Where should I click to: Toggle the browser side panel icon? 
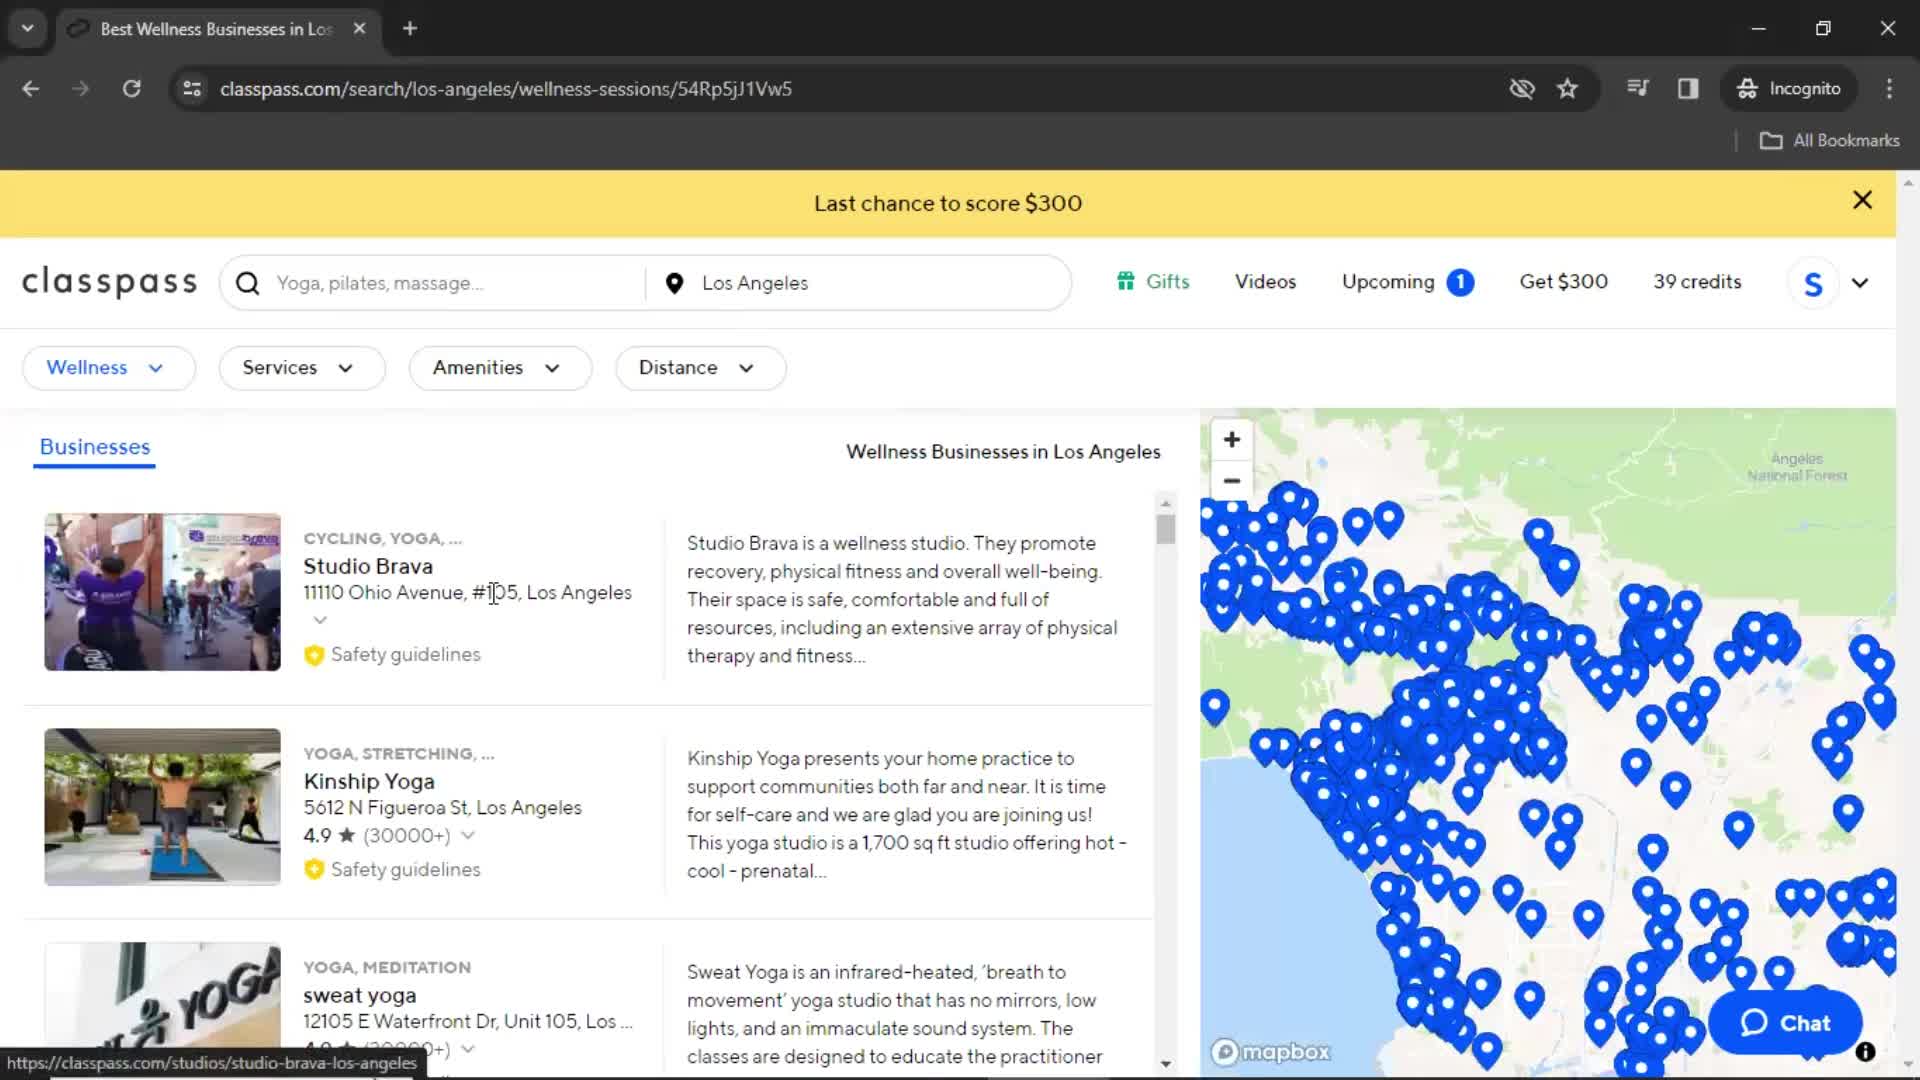click(x=1688, y=89)
